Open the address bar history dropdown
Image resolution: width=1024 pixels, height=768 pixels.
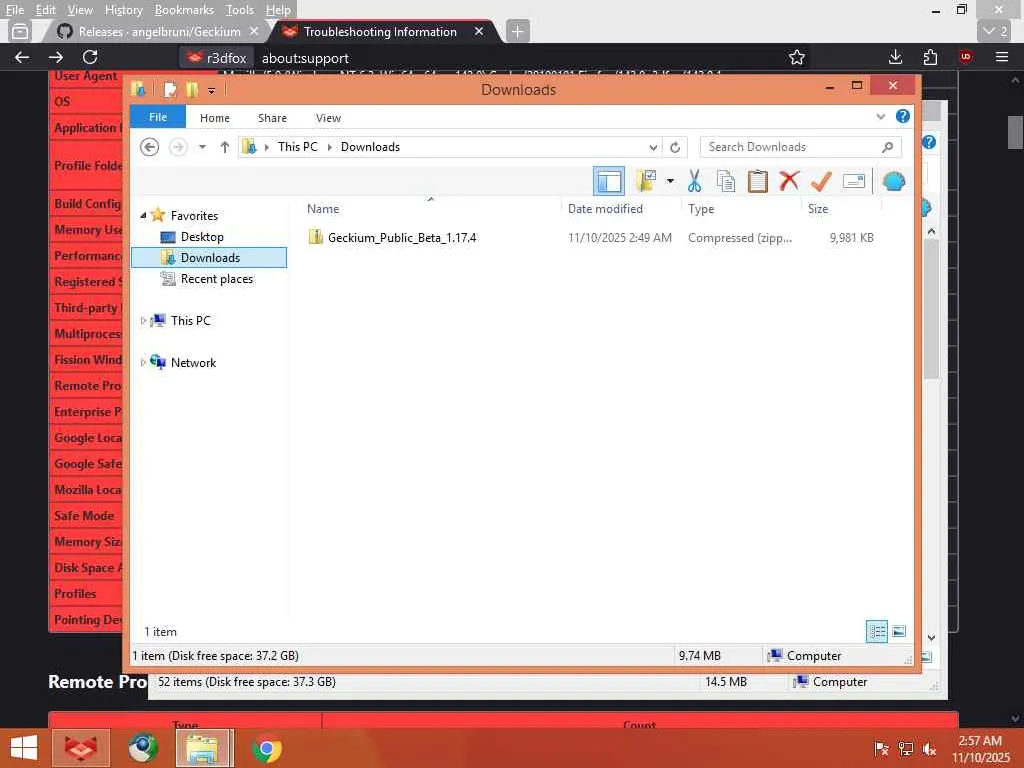click(x=652, y=148)
